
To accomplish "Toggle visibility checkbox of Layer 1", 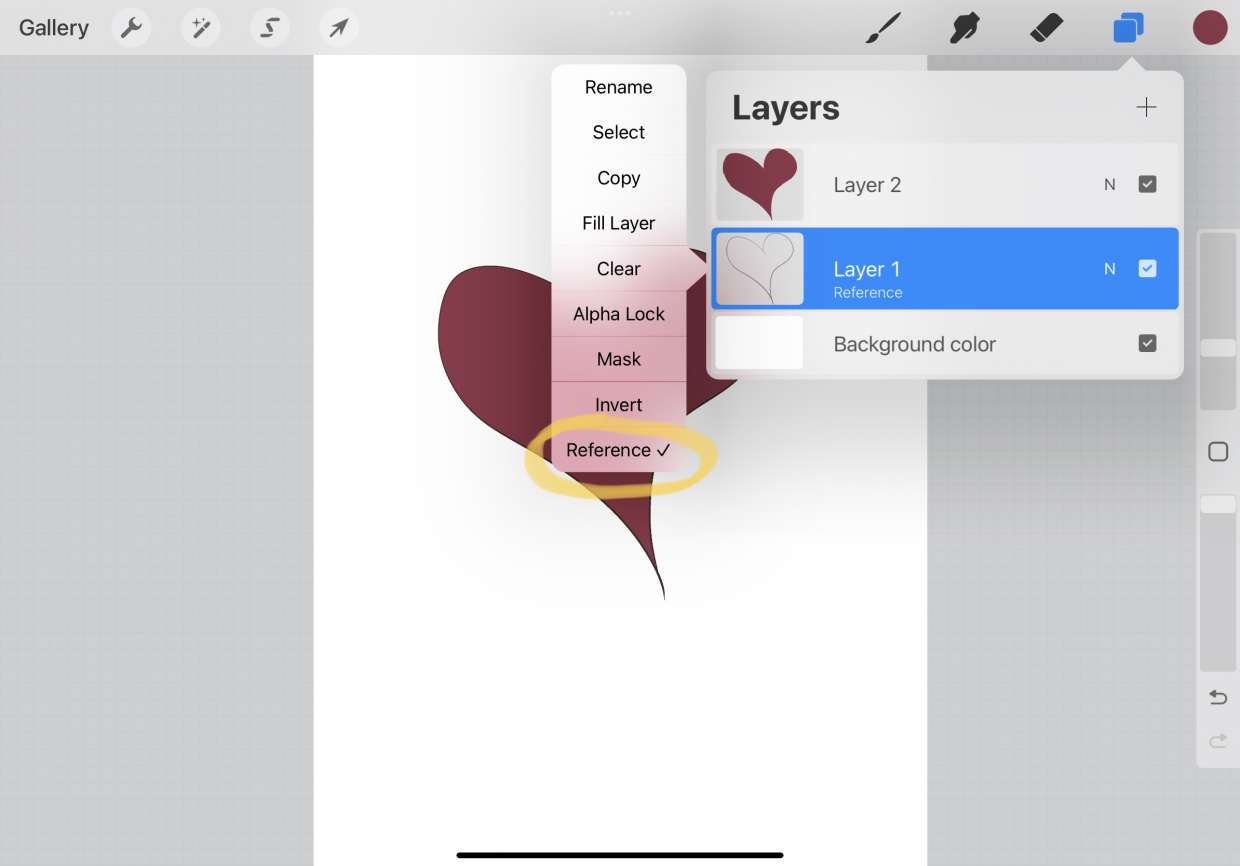I will click(x=1147, y=268).
